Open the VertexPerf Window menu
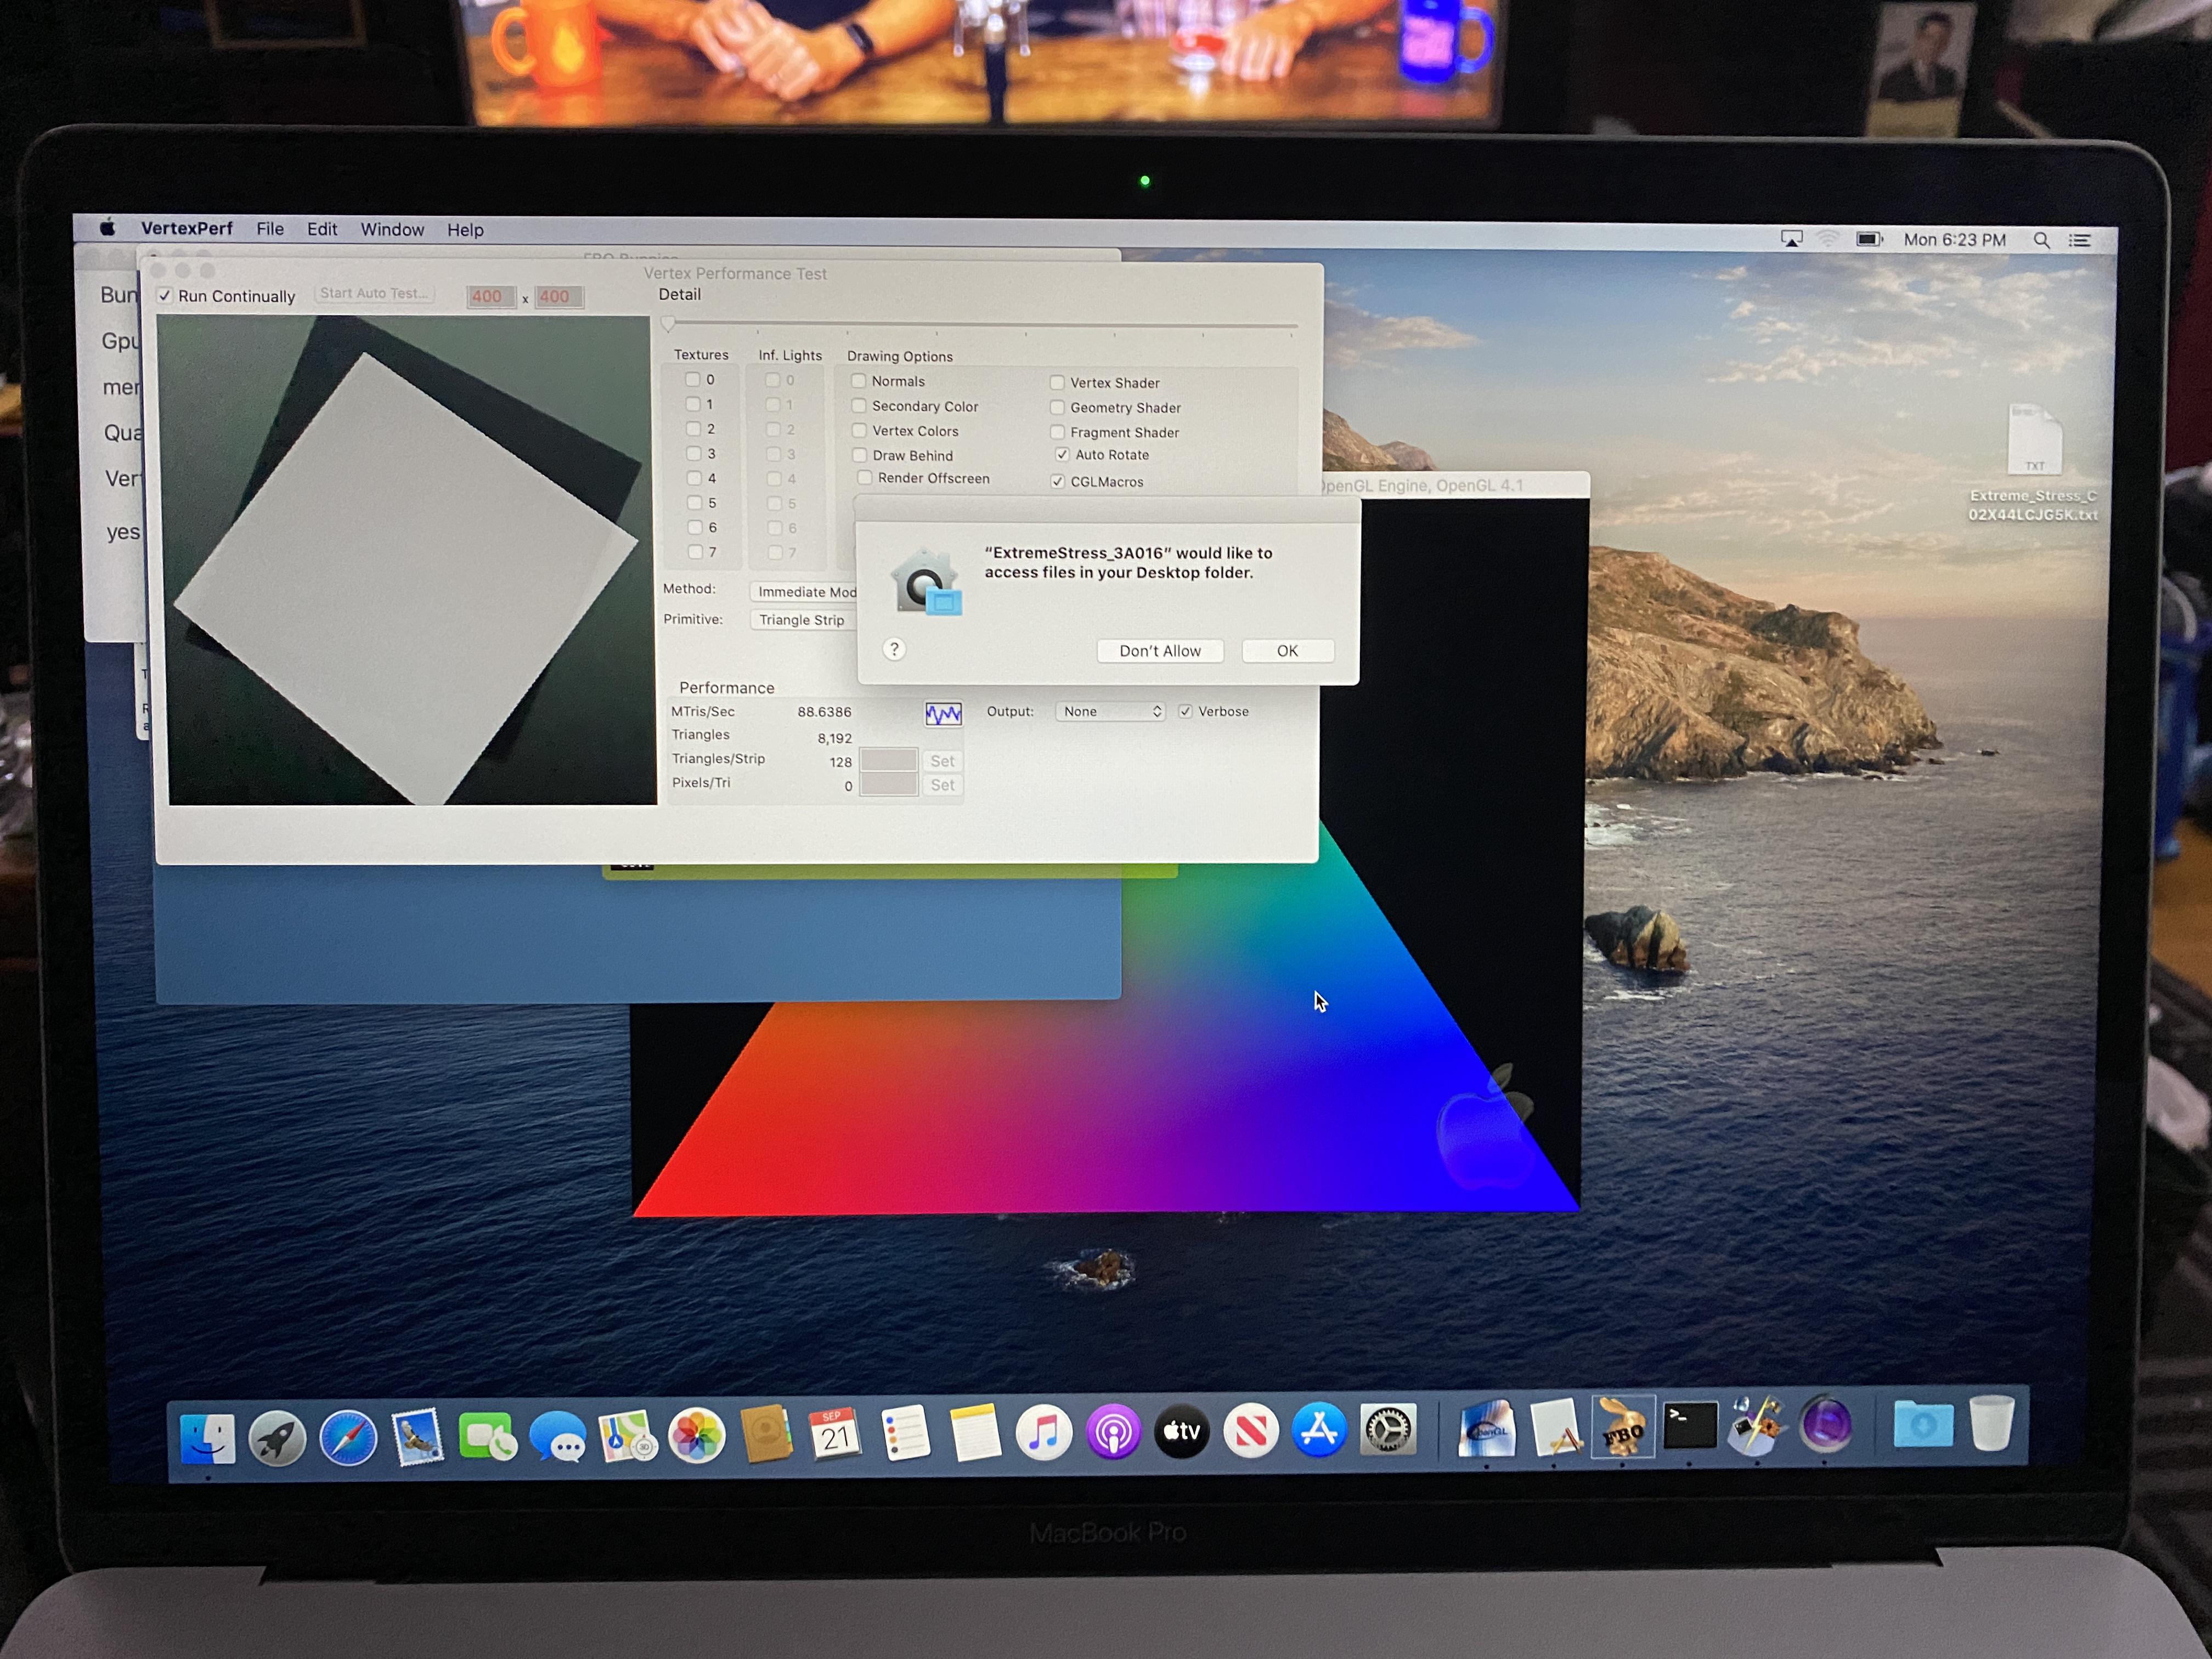The width and height of the screenshot is (2212, 1659). coord(392,229)
